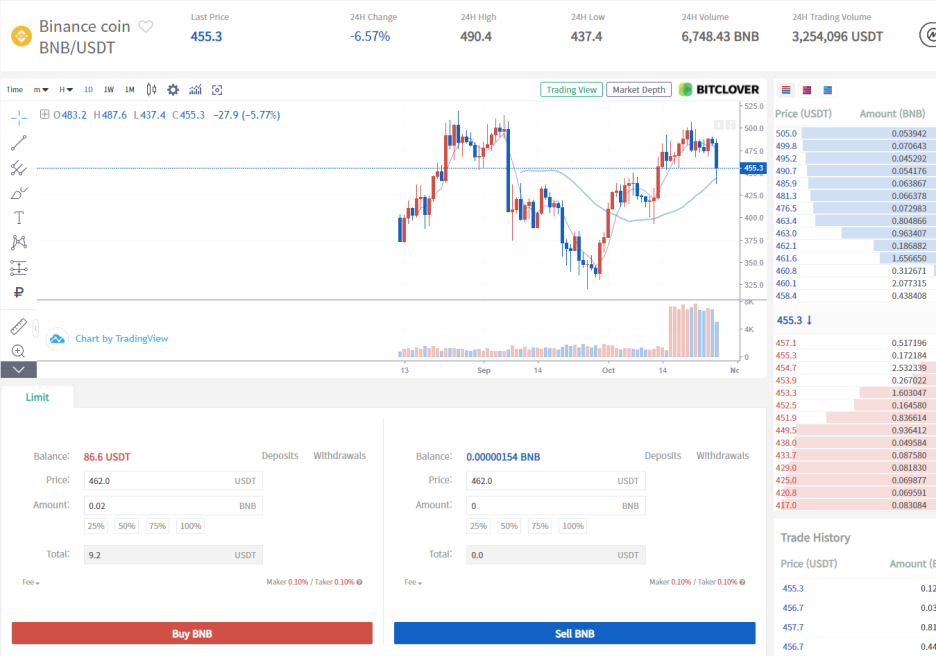This screenshot has height=656, width=936.
Task: Collapse the drawing toolbar chevron button
Action: coord(19,369)
